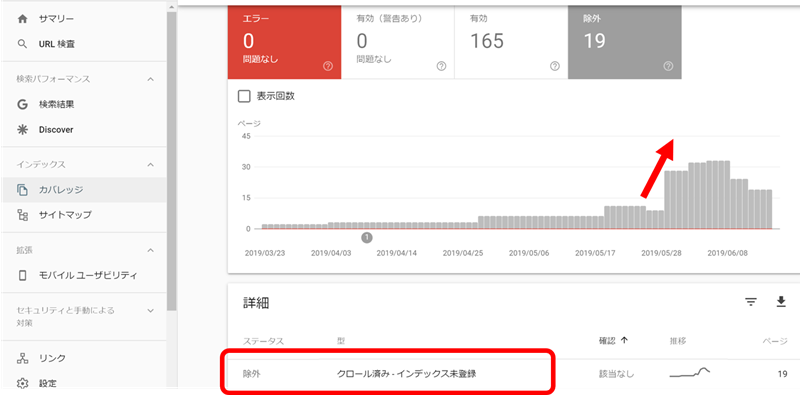The height and width of the screenshot is (395, 800).
Task: Click the 型 column header
Action: (x=341, y=341)
